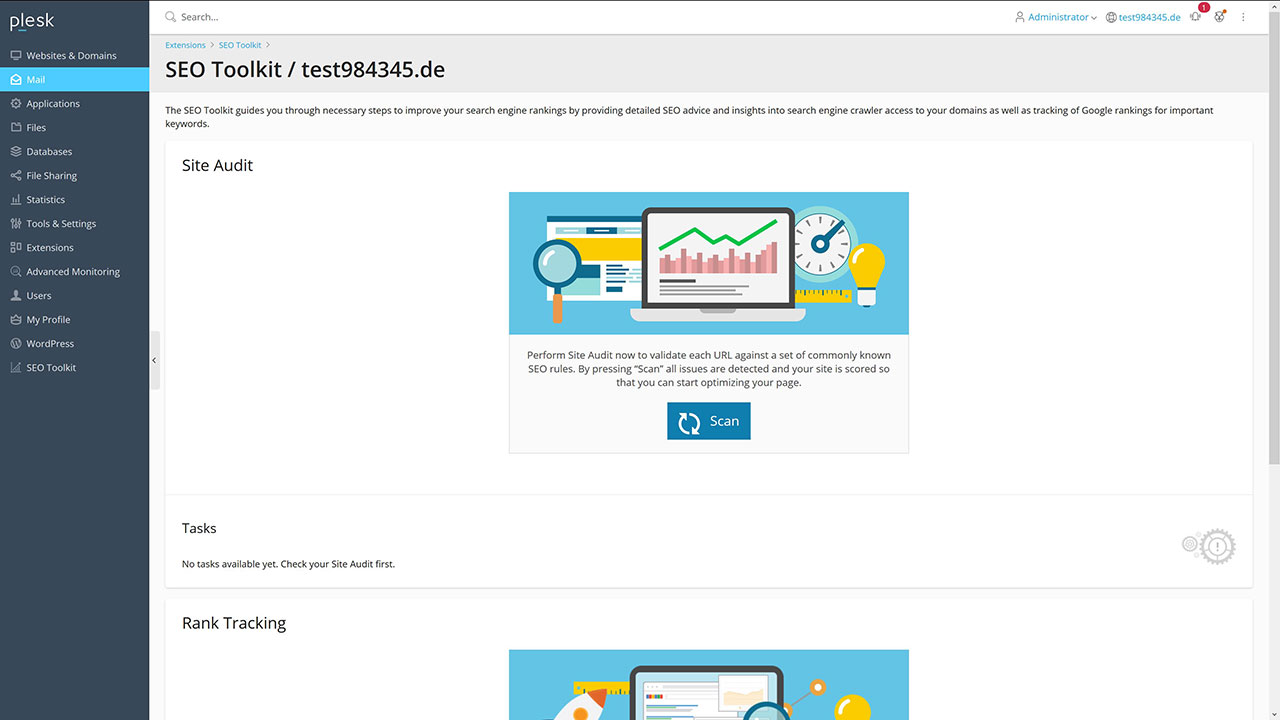
Task: Open Databases page
Action: click(x=74, y=152)
